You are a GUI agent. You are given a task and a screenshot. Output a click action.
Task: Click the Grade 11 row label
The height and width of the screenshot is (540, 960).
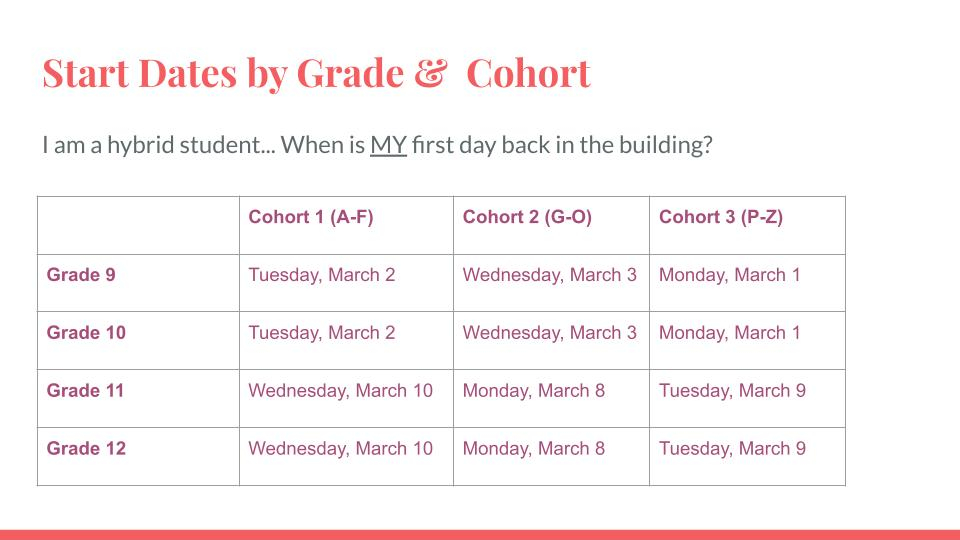point(85,391)
